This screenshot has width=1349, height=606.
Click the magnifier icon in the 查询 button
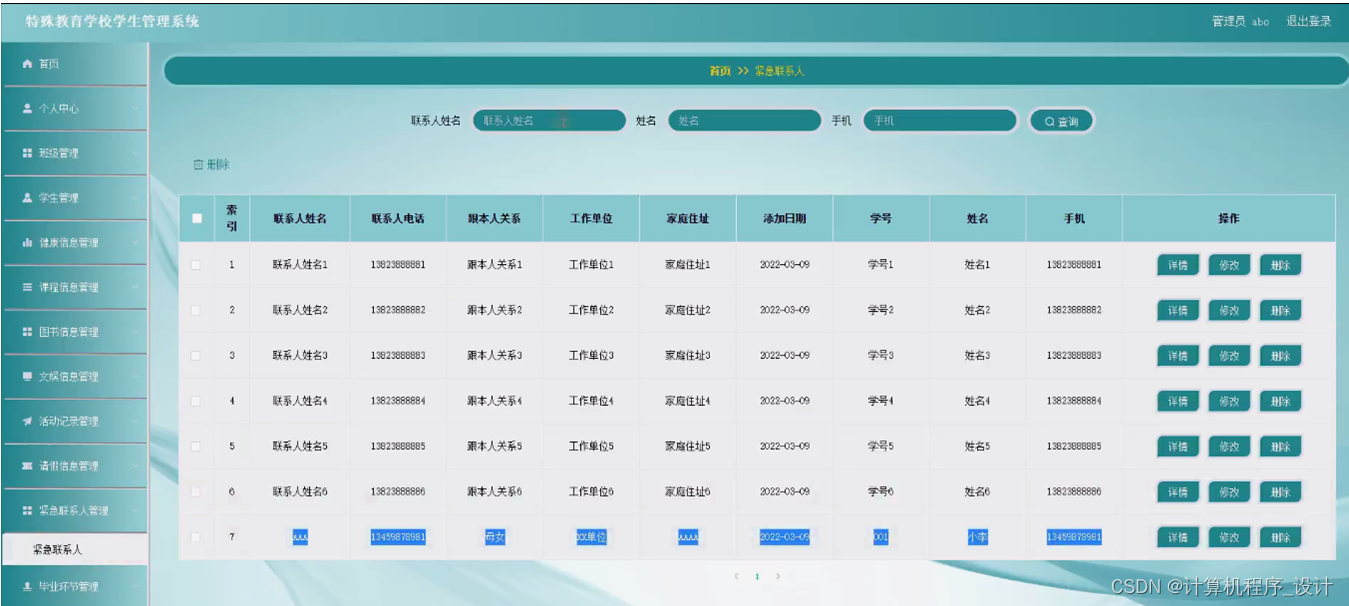1049,122
